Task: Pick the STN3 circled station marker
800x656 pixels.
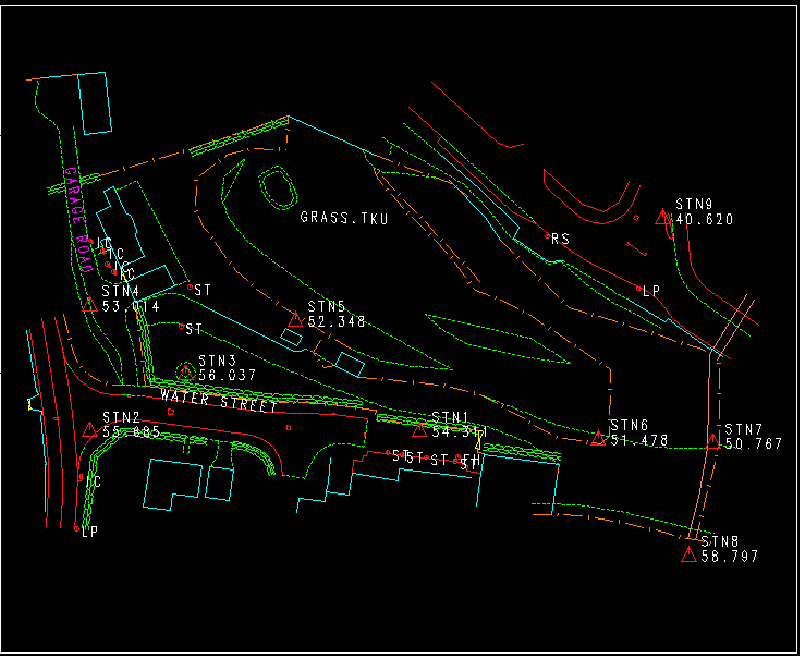Action: click(186, 371)
